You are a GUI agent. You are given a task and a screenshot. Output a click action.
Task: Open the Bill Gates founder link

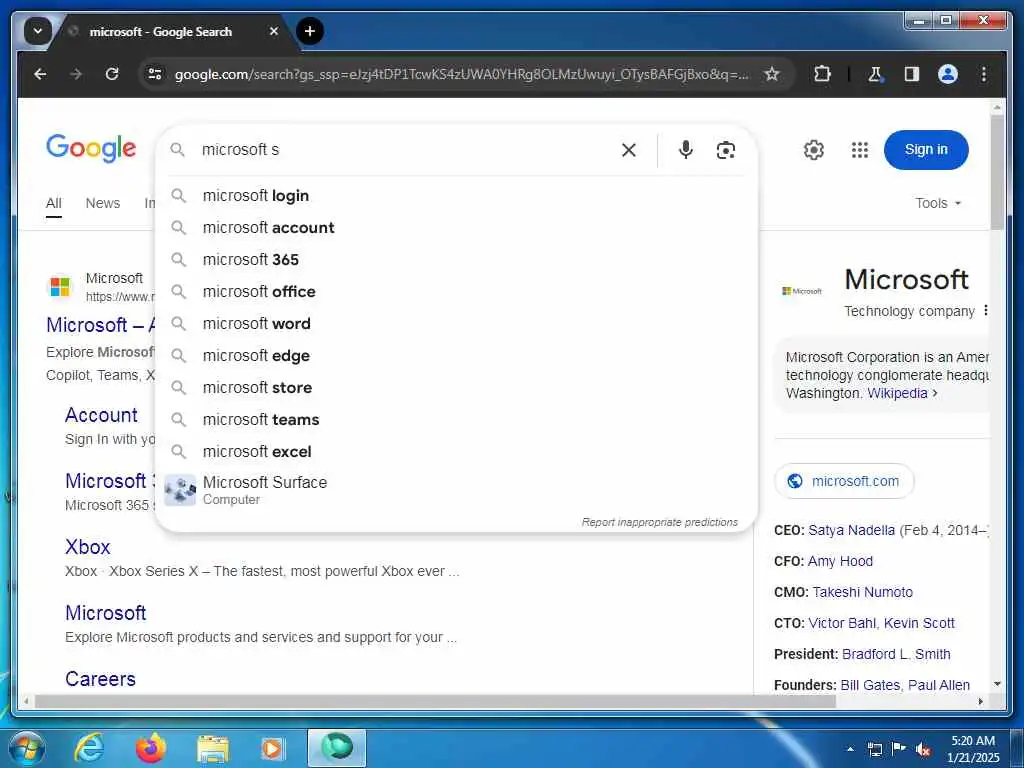tap(870, 685)
